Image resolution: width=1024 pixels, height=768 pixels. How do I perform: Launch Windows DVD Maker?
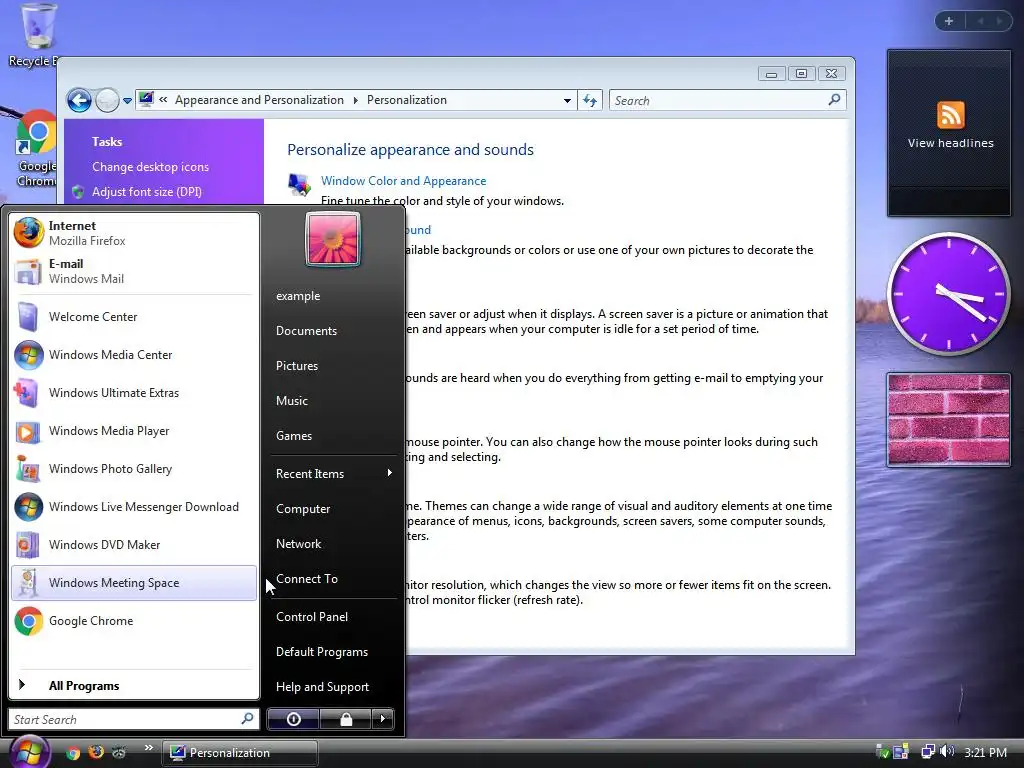coord(134,545)
